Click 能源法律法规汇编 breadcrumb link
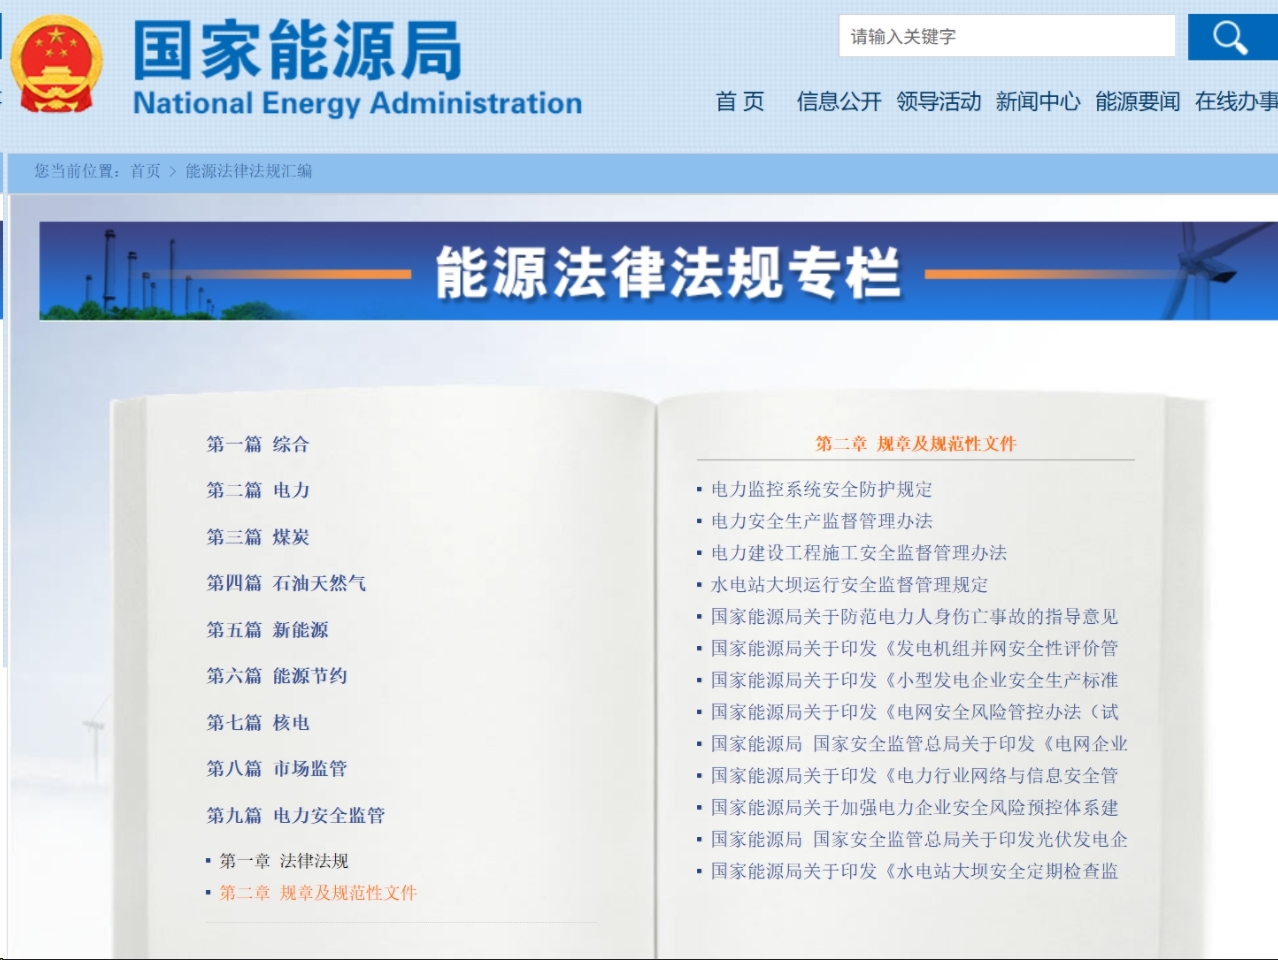Image resolution: width=1278 pixels, height=960 pixels. coord(249,171)
